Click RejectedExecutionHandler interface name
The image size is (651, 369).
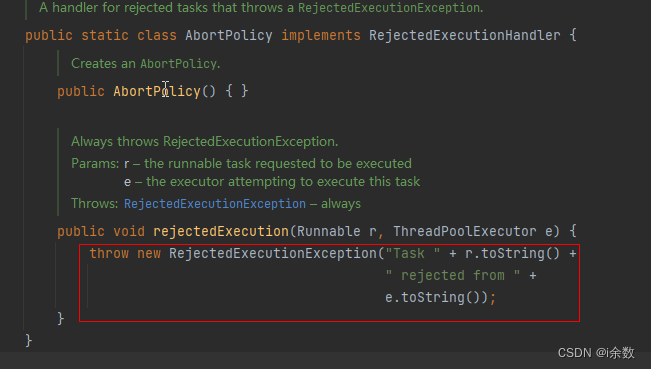pyautogui.click(x=465, y=36)
